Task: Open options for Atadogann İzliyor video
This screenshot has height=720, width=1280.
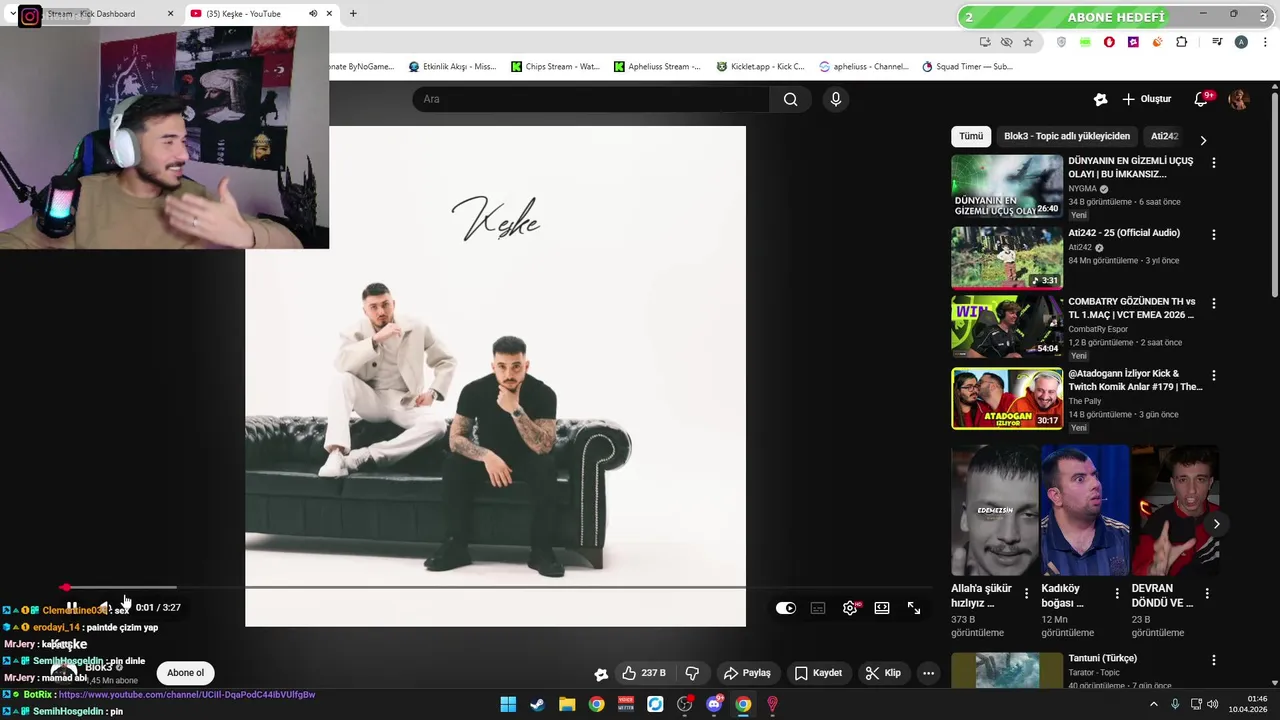Action: click(1214, 375)
